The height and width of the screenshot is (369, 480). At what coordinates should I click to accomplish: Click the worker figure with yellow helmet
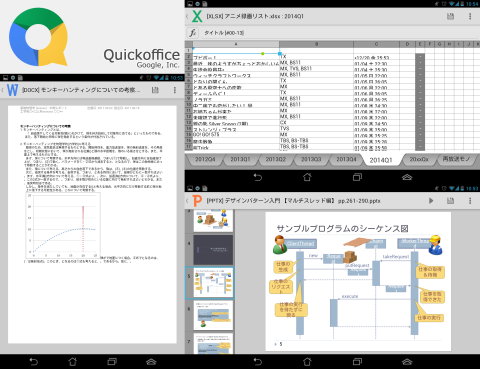(x=435, y=245)
